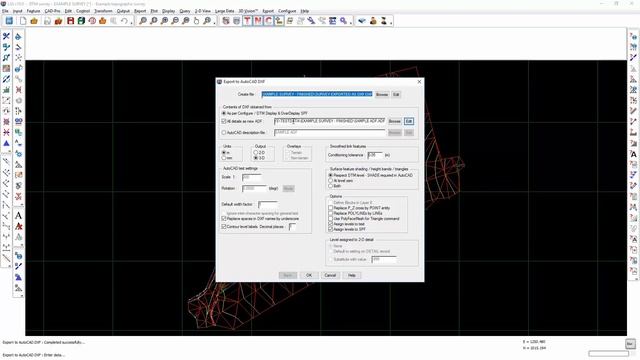Click the Conditioning tolerance input field

click(x=375, y=155)
